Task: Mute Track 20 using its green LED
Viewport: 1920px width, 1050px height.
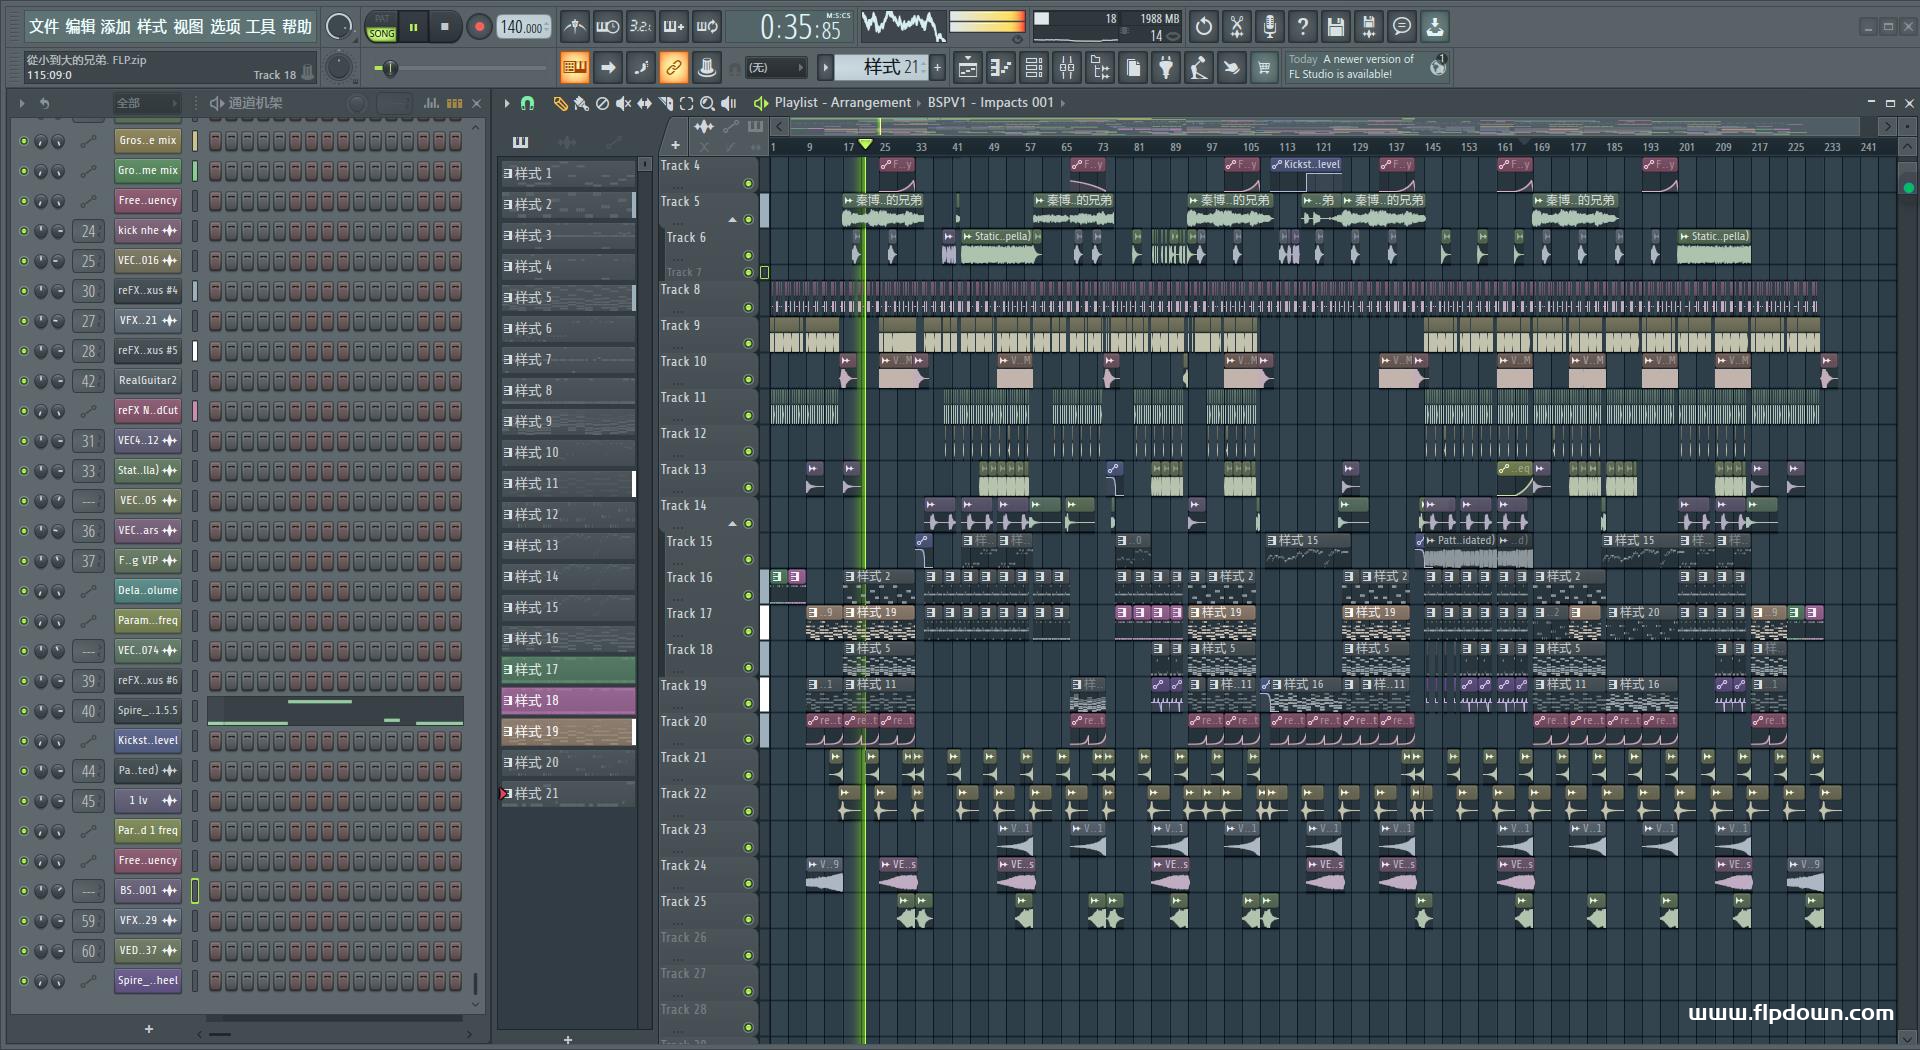Action: coord(748,740)
